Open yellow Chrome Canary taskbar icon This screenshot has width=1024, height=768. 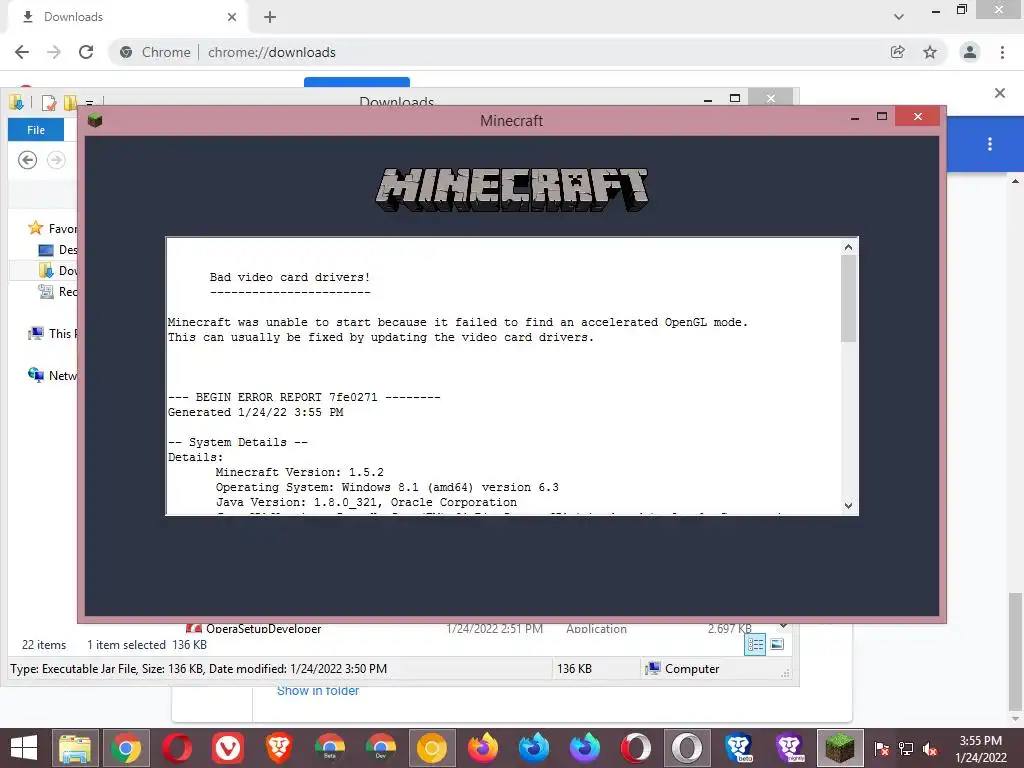(432, 748)
